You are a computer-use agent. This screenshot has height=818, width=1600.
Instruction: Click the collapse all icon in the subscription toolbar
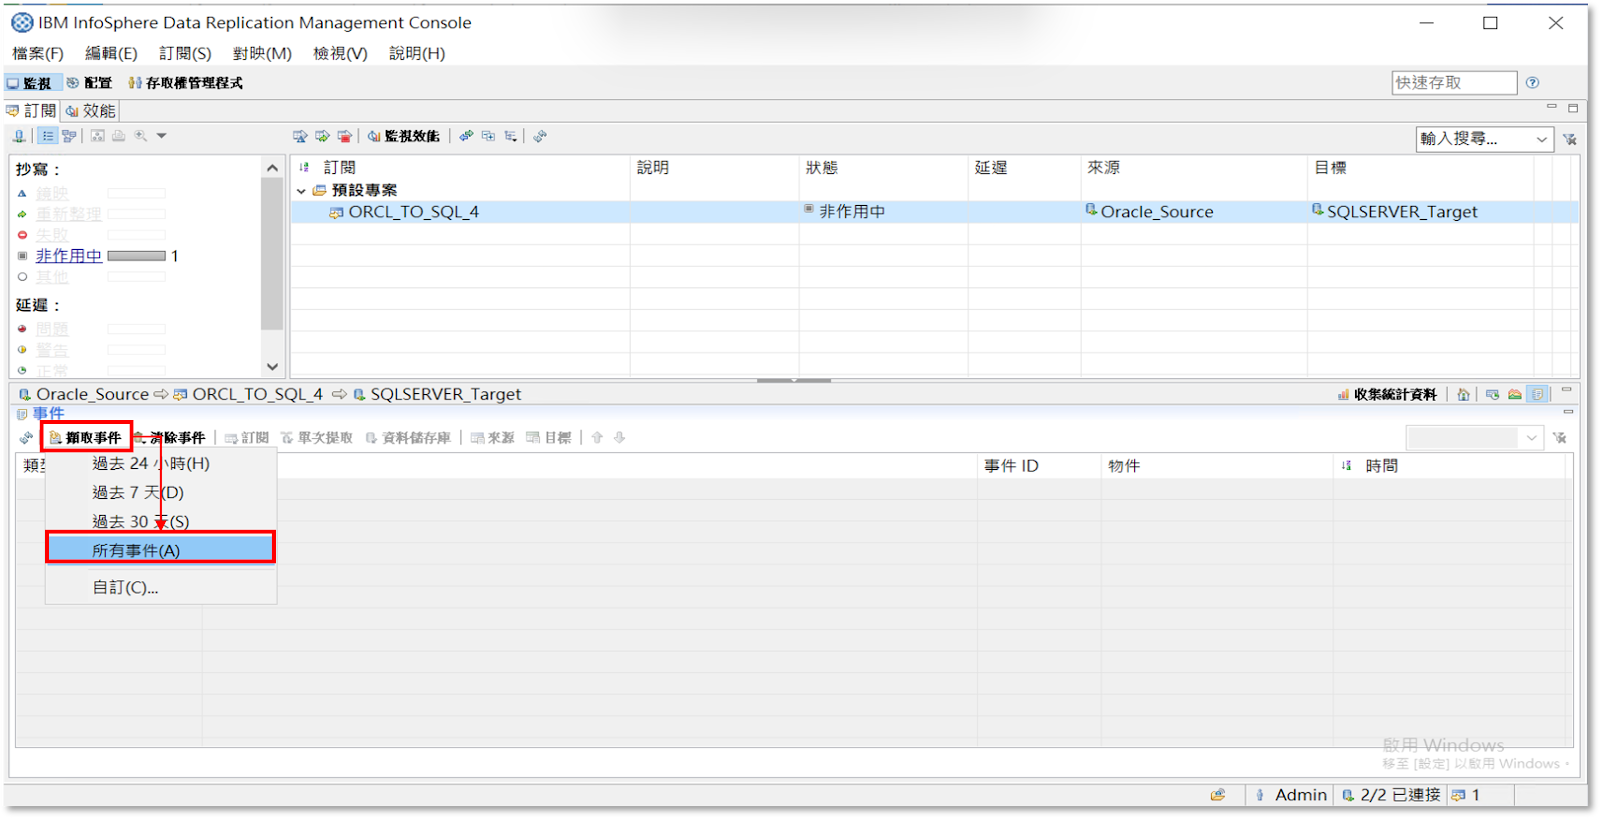[510, 136]
